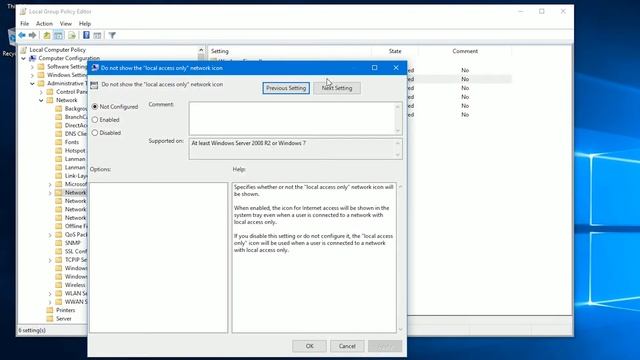This screenshot has height=360, width=640.
Task: Open Help via the blue question-mark toolbar icon
Action: (x=86, y=36)
